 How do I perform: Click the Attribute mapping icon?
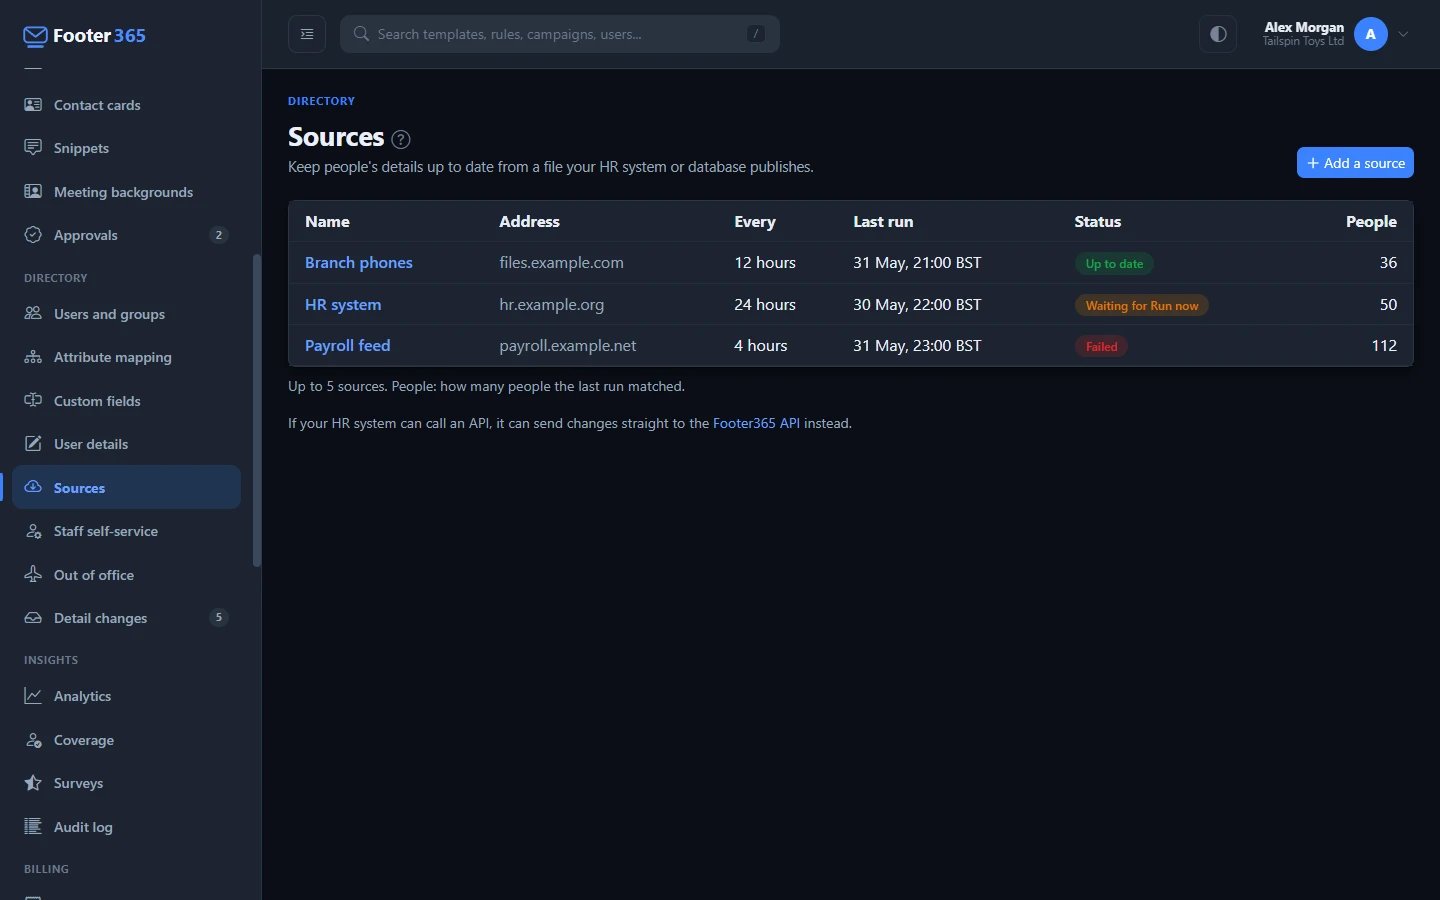(33, 356)
